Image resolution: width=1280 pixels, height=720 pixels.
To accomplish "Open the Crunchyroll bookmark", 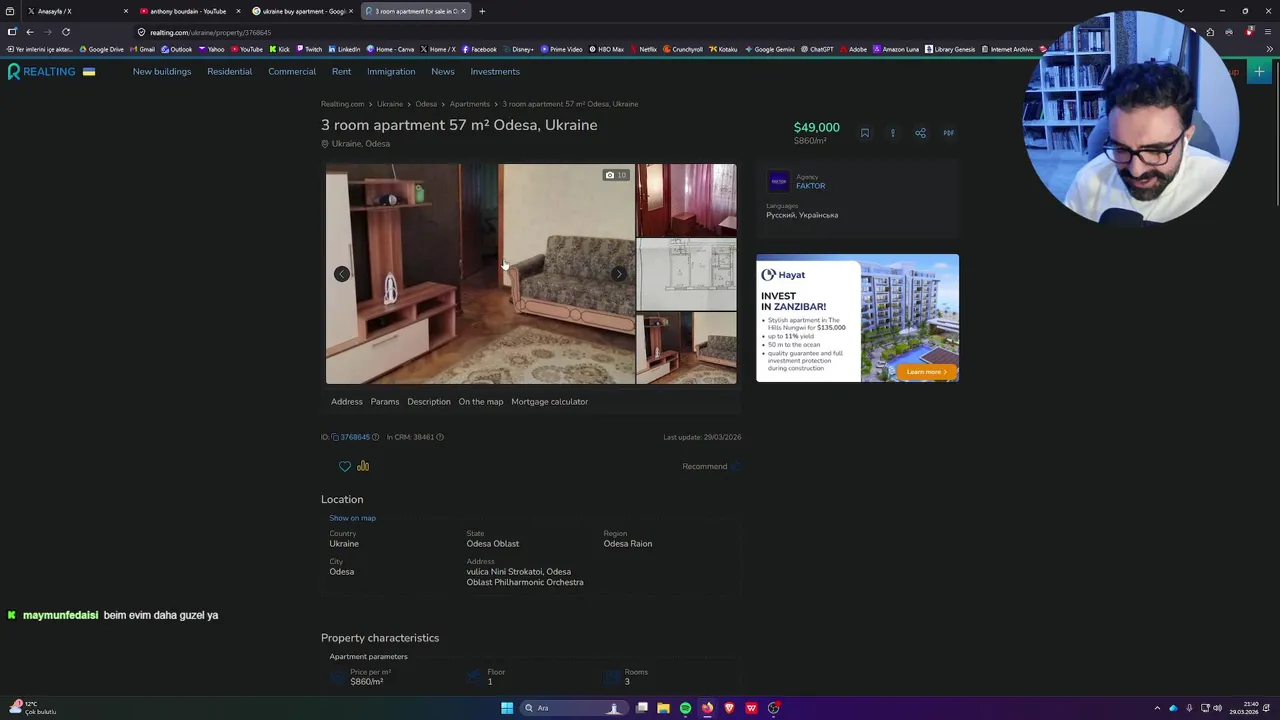I will tap(683, 49).
